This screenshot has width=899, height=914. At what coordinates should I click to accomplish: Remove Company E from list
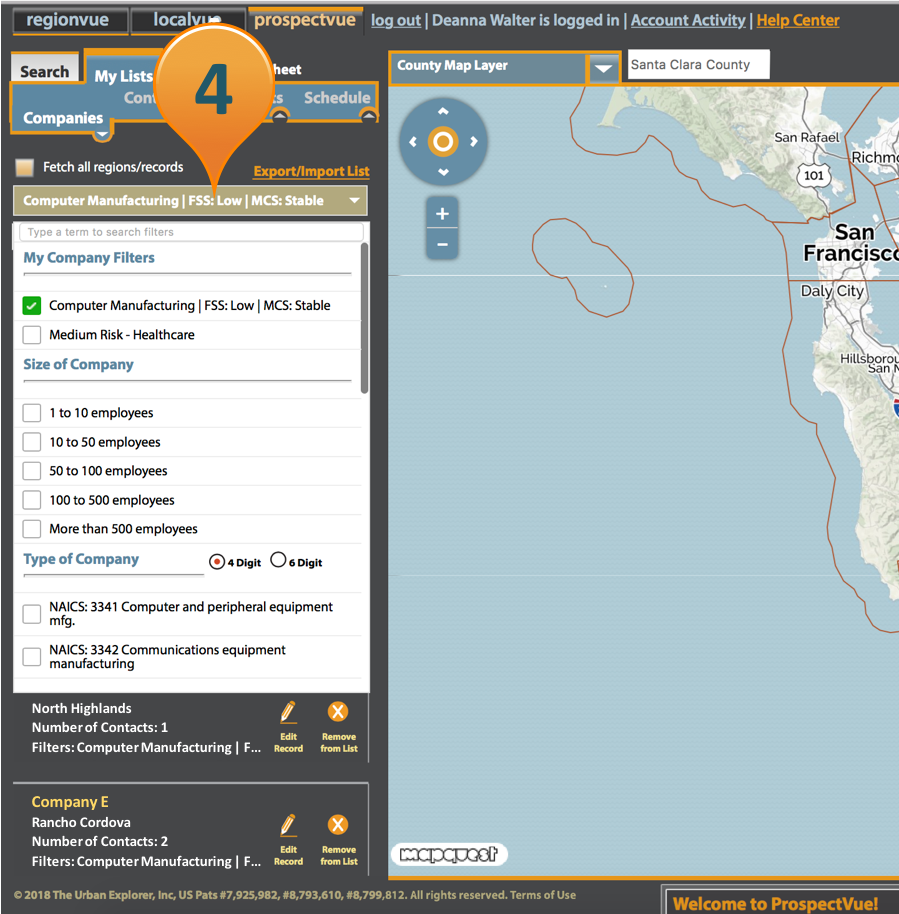click(339, 840)
